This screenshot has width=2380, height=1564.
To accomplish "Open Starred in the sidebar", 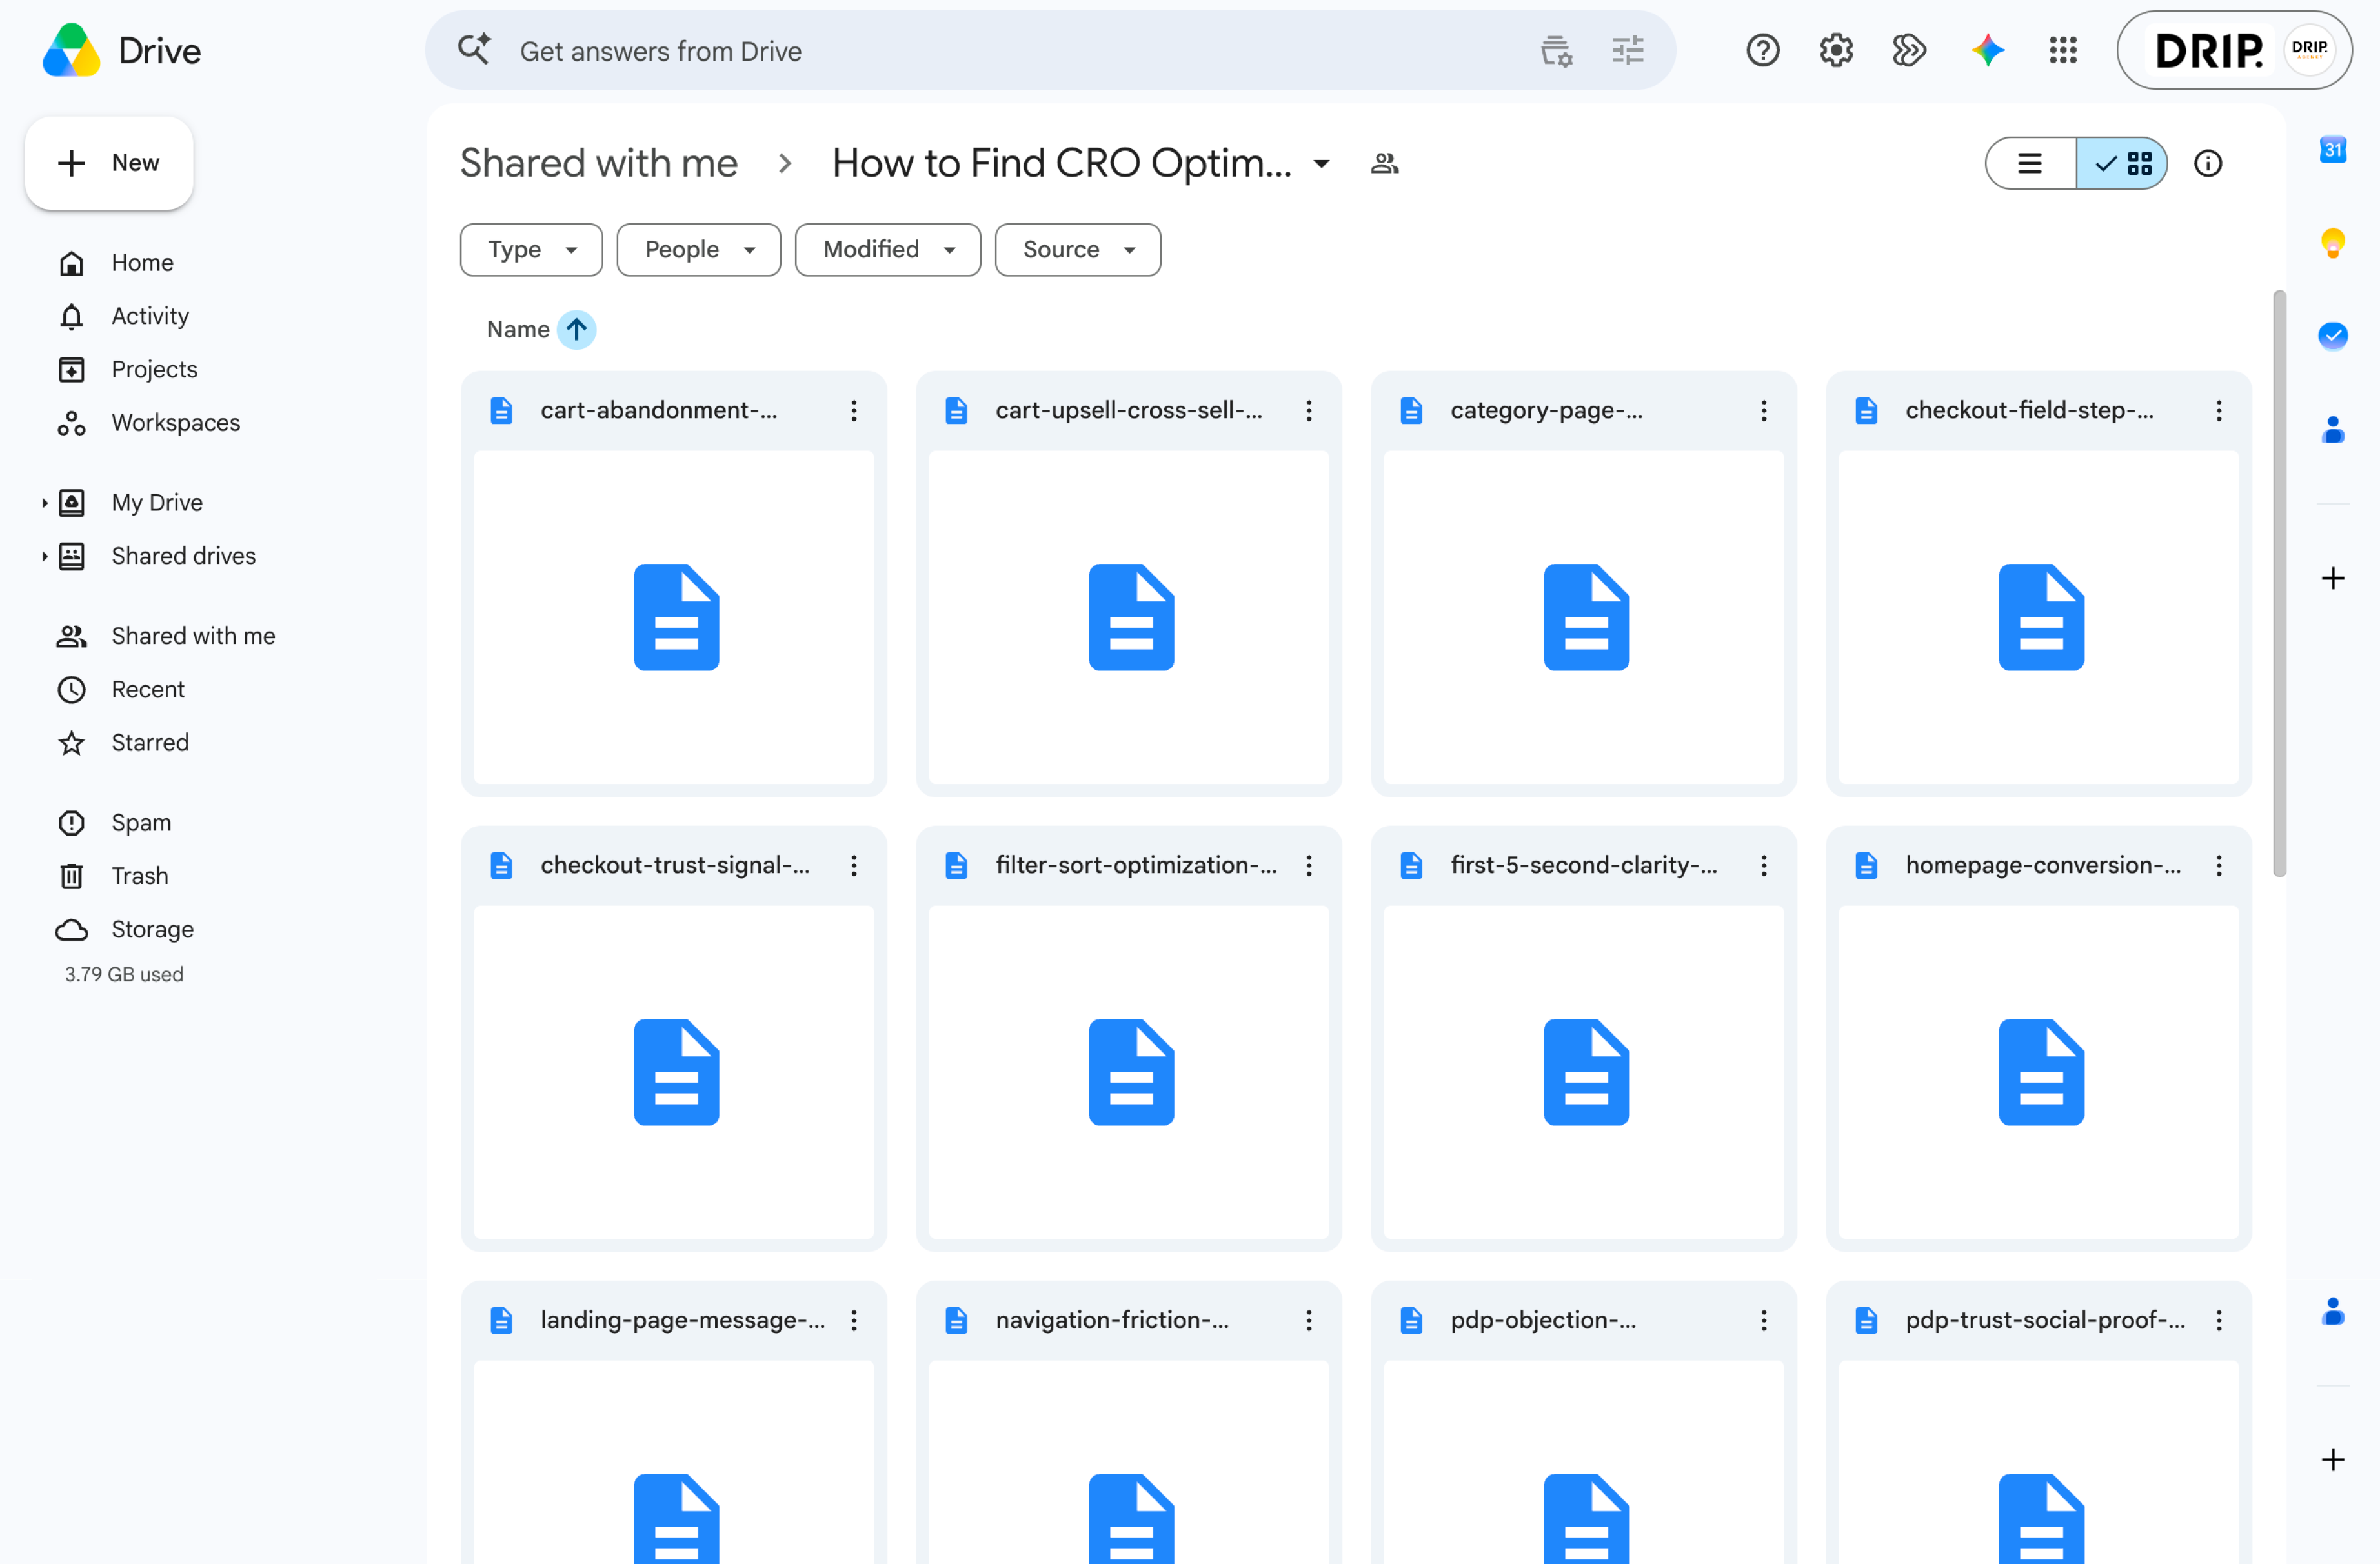I will [x=150, y=742].
